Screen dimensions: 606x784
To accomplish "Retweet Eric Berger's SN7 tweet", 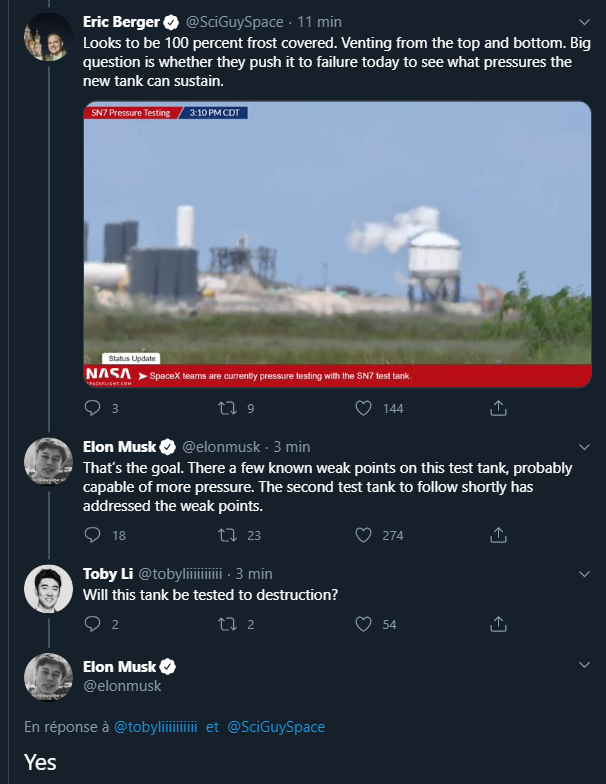I will (227, 408).
